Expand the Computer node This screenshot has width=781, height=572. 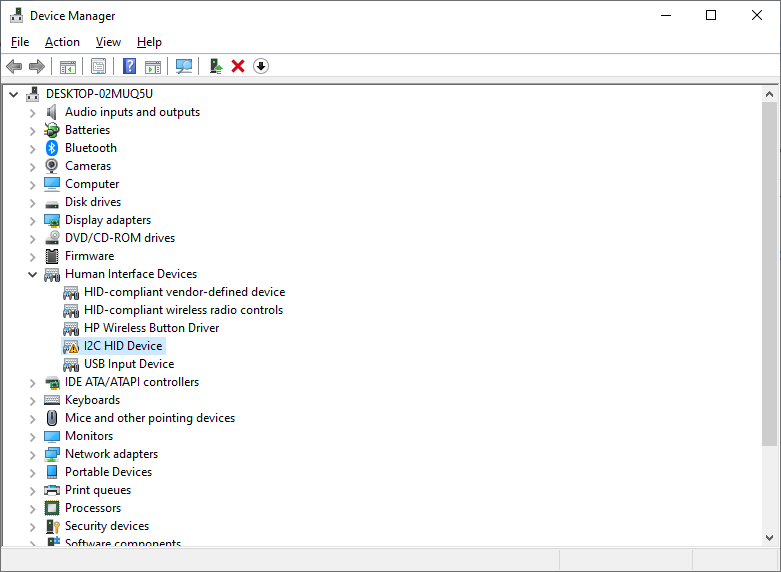32,185
